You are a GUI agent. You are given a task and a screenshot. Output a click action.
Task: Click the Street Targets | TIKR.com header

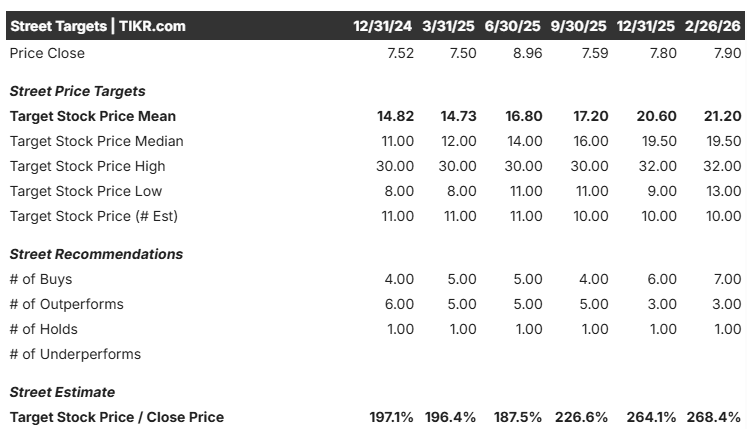98,26
